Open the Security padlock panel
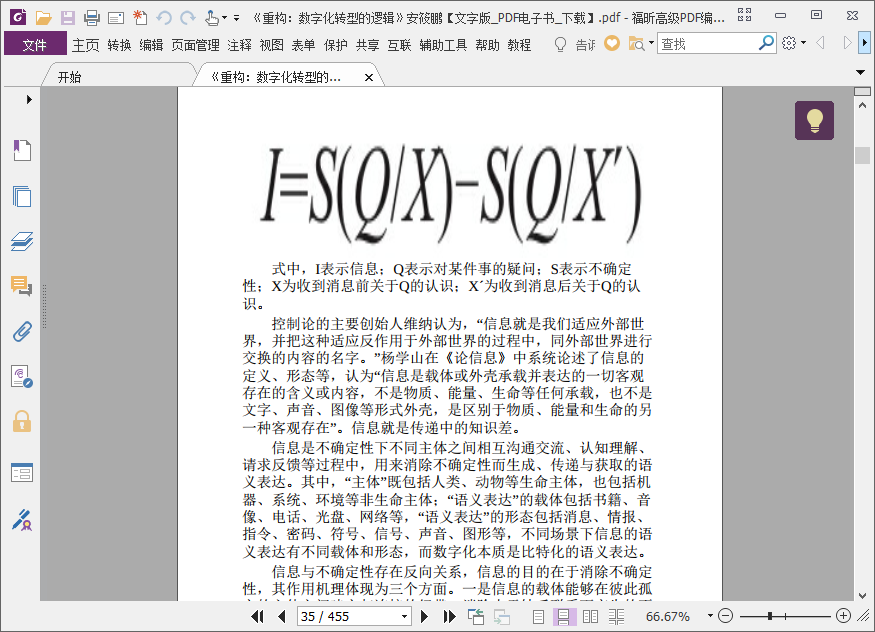The image size is (875, 632). click(22, 422)
